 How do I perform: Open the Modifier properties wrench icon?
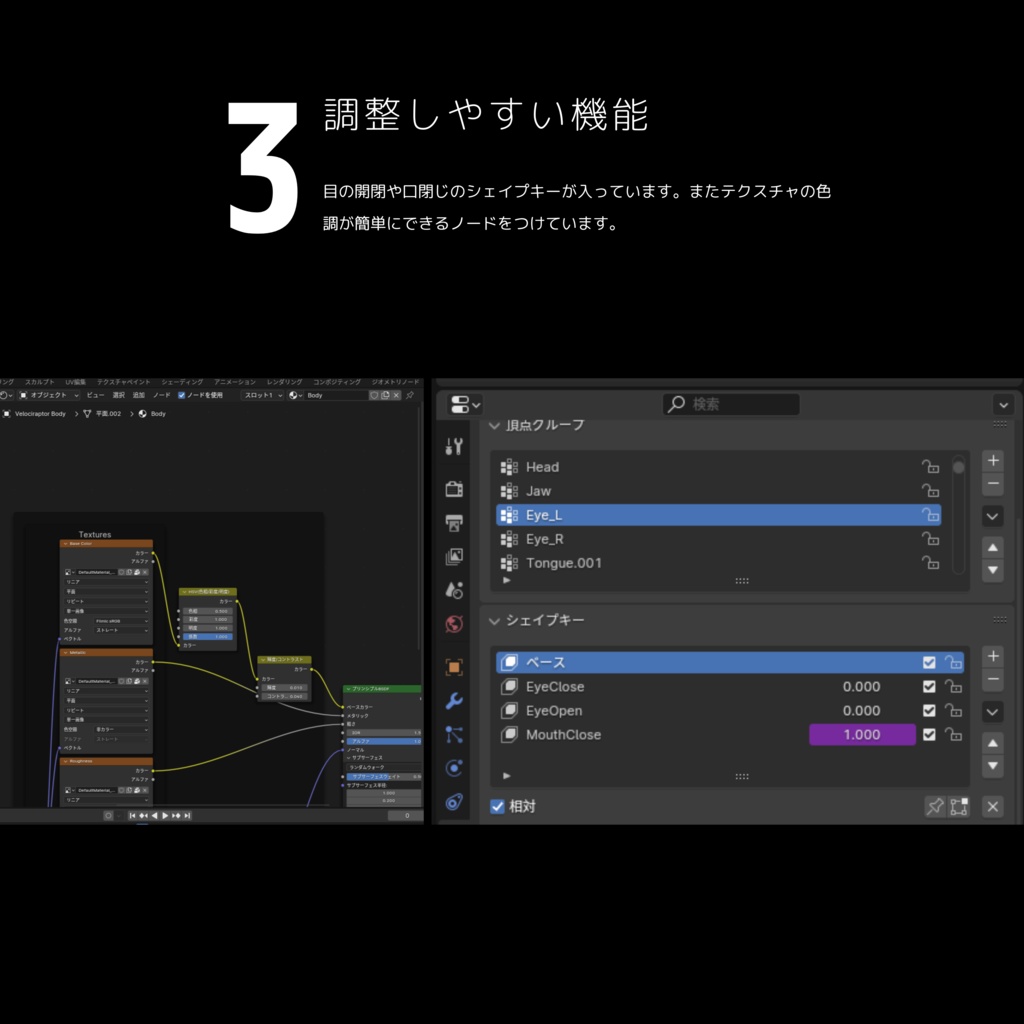coord(454,700)
